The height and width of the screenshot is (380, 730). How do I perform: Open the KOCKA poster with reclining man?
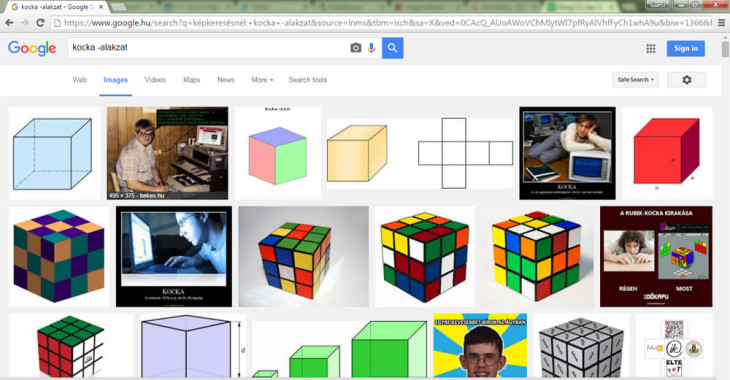(568, 153)
